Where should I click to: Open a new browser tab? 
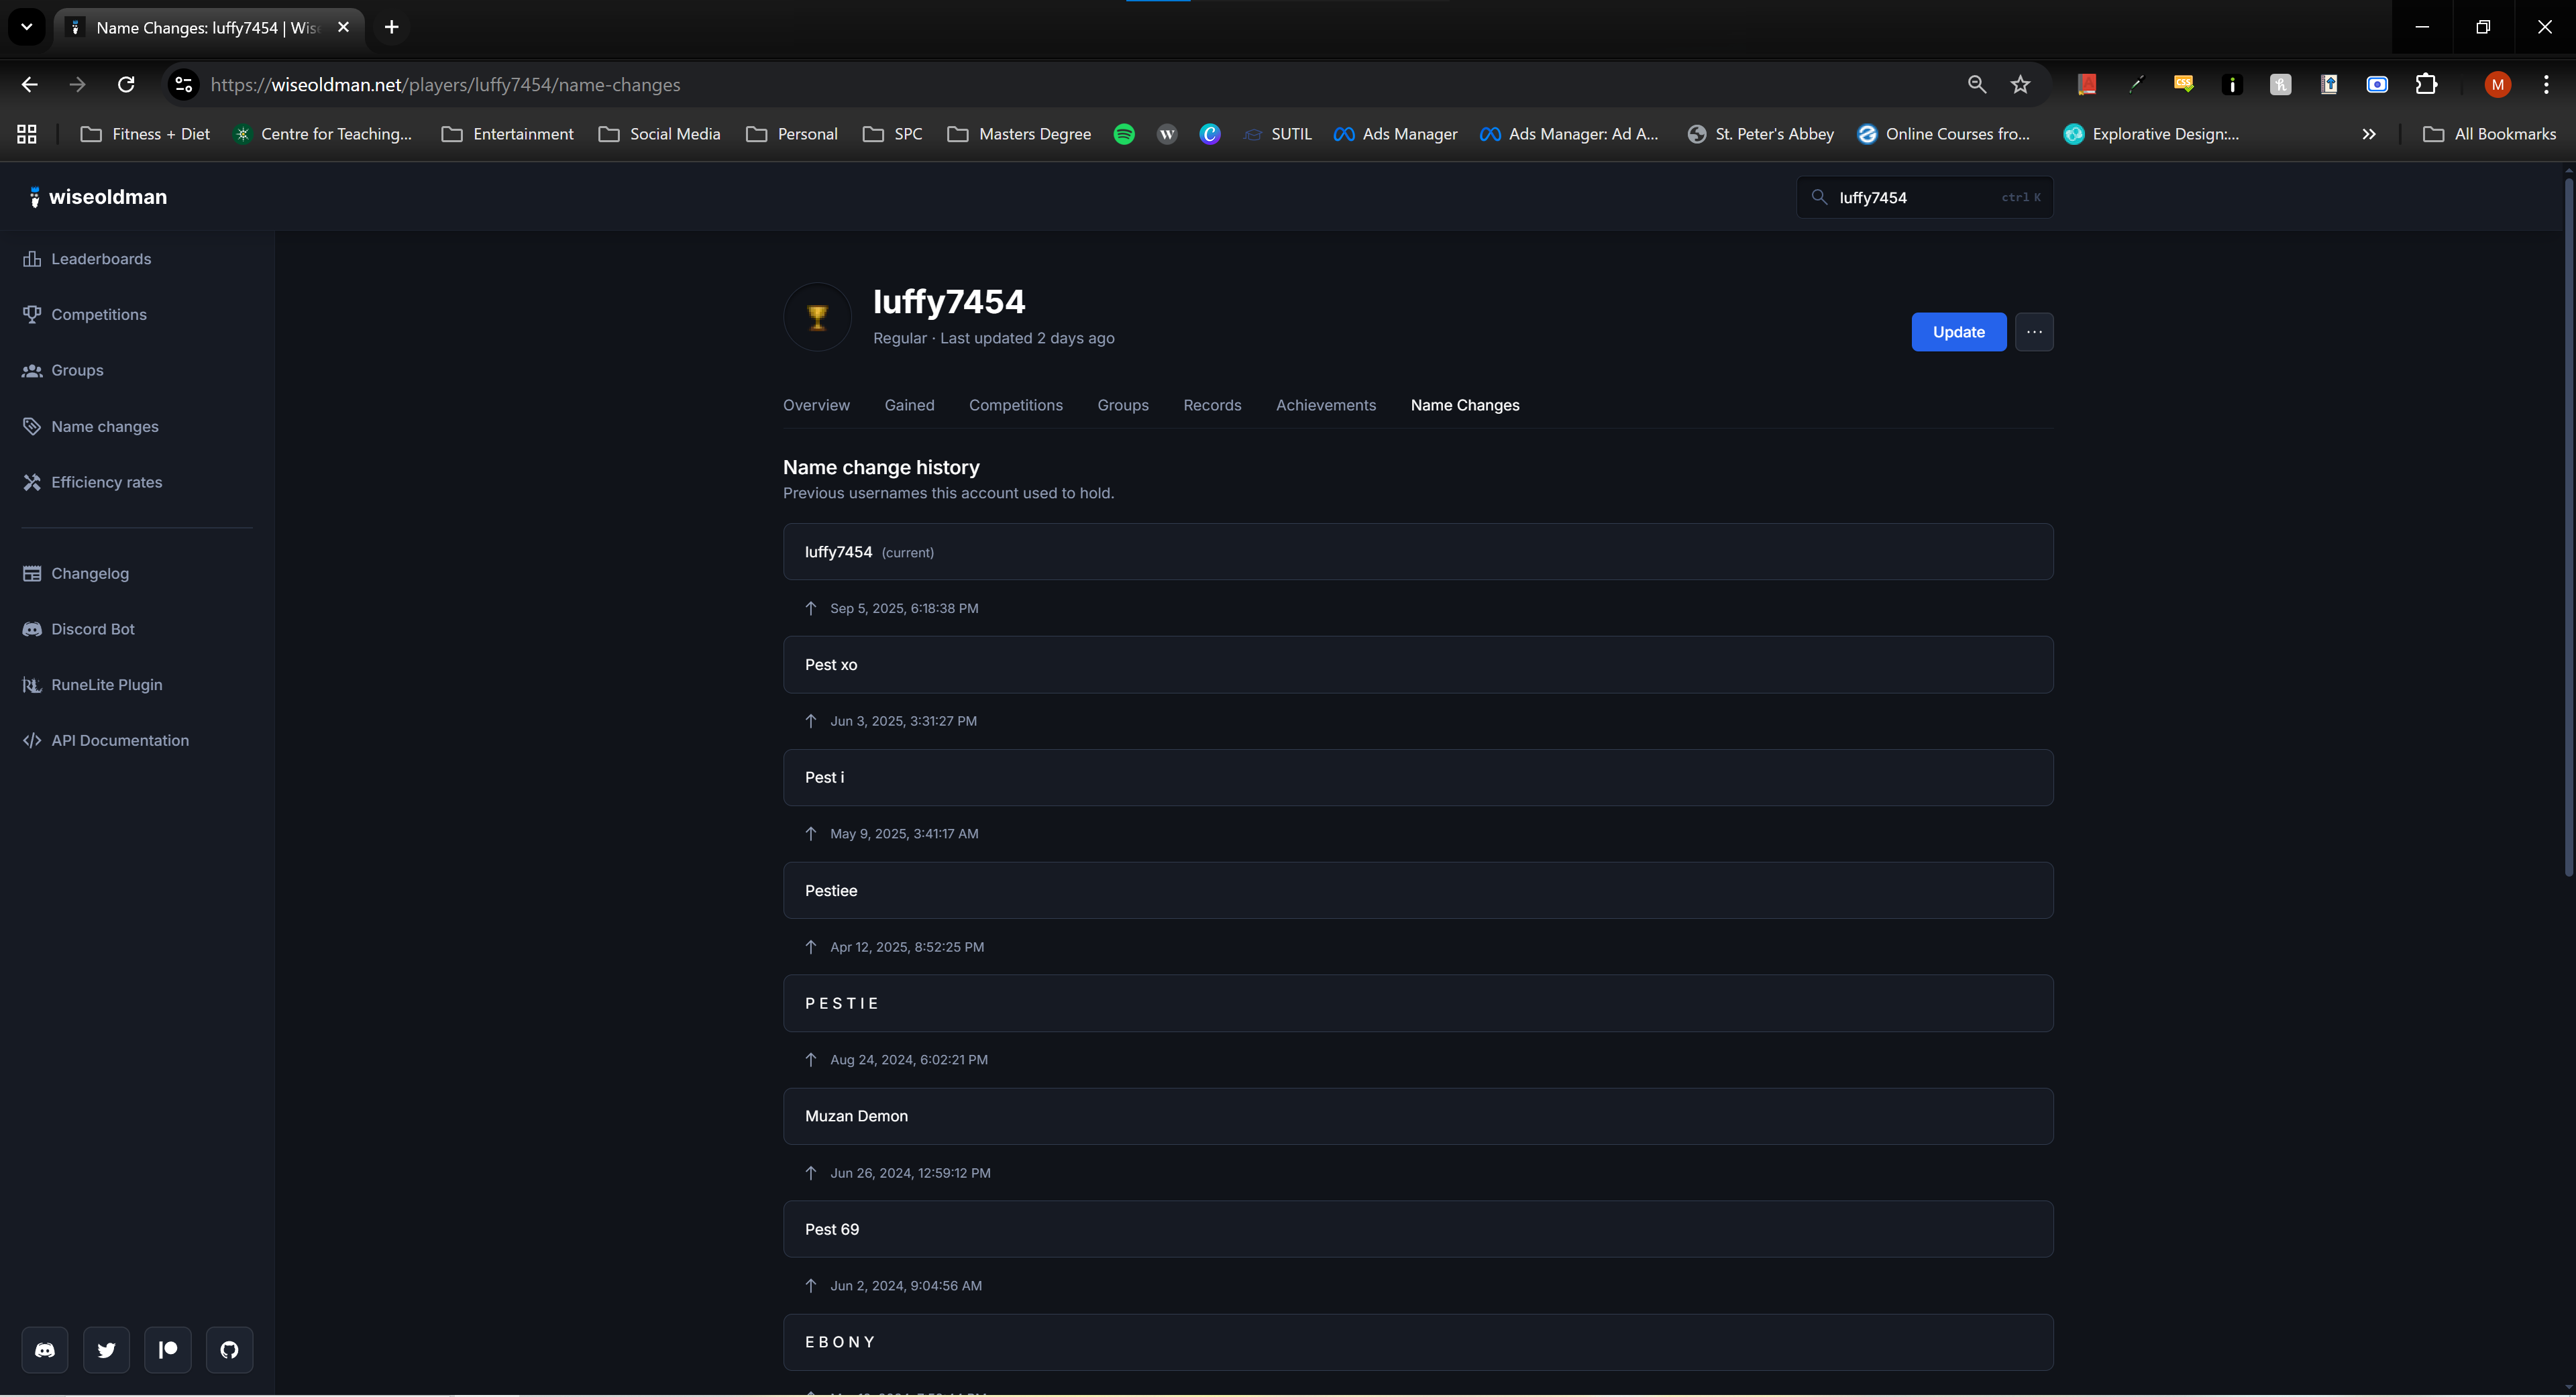click(391, 27)
